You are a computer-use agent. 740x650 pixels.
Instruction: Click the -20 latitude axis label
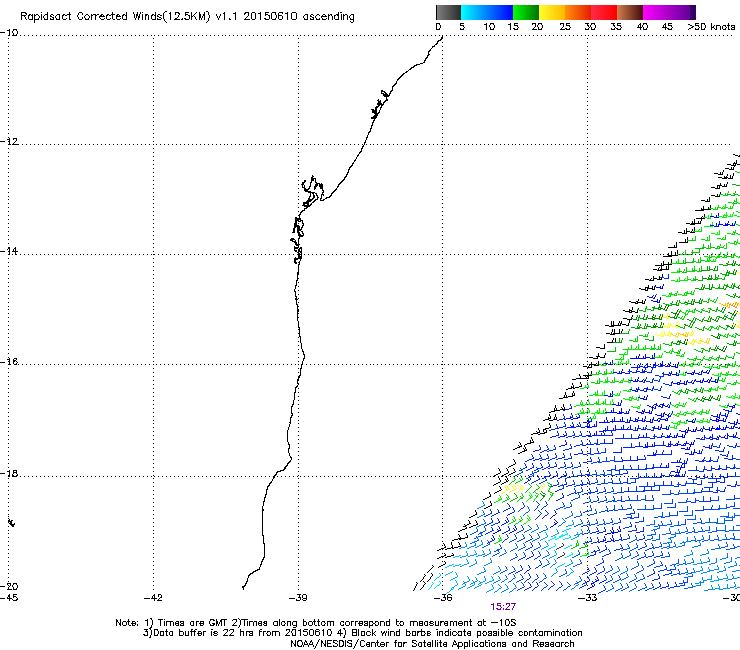(9, 586)
